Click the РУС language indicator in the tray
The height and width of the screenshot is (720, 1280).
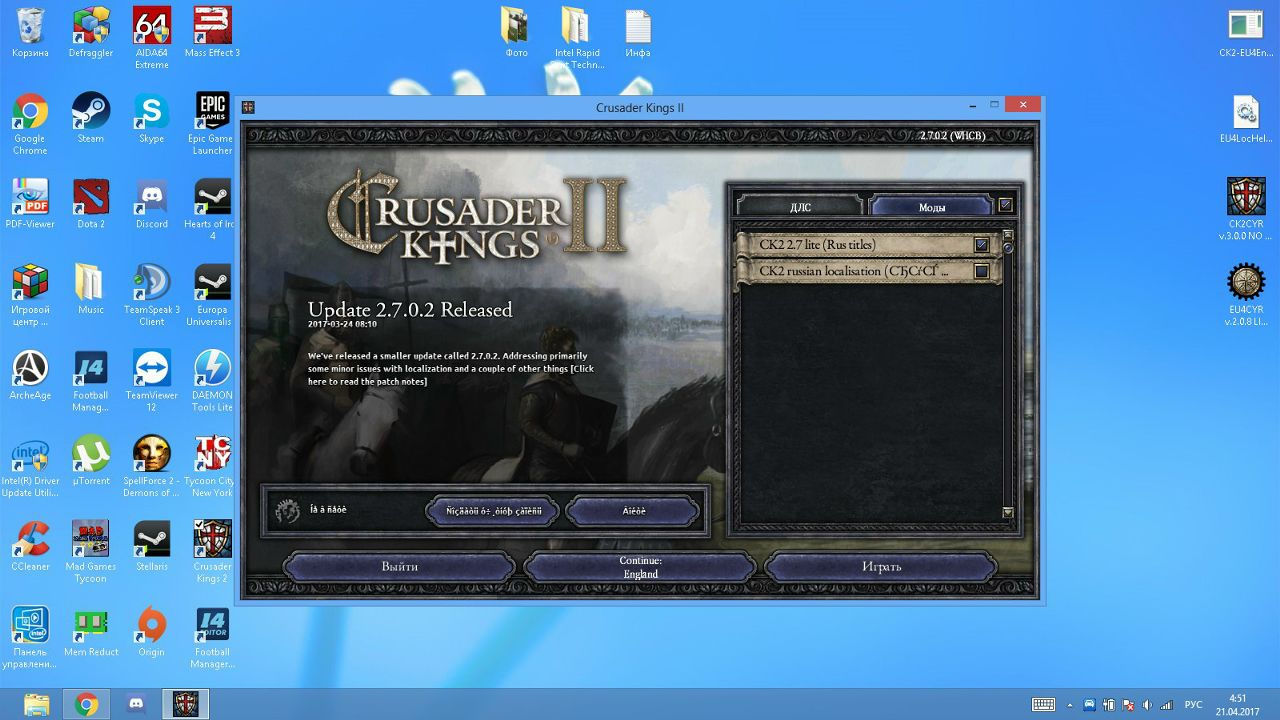[1193, 705]
